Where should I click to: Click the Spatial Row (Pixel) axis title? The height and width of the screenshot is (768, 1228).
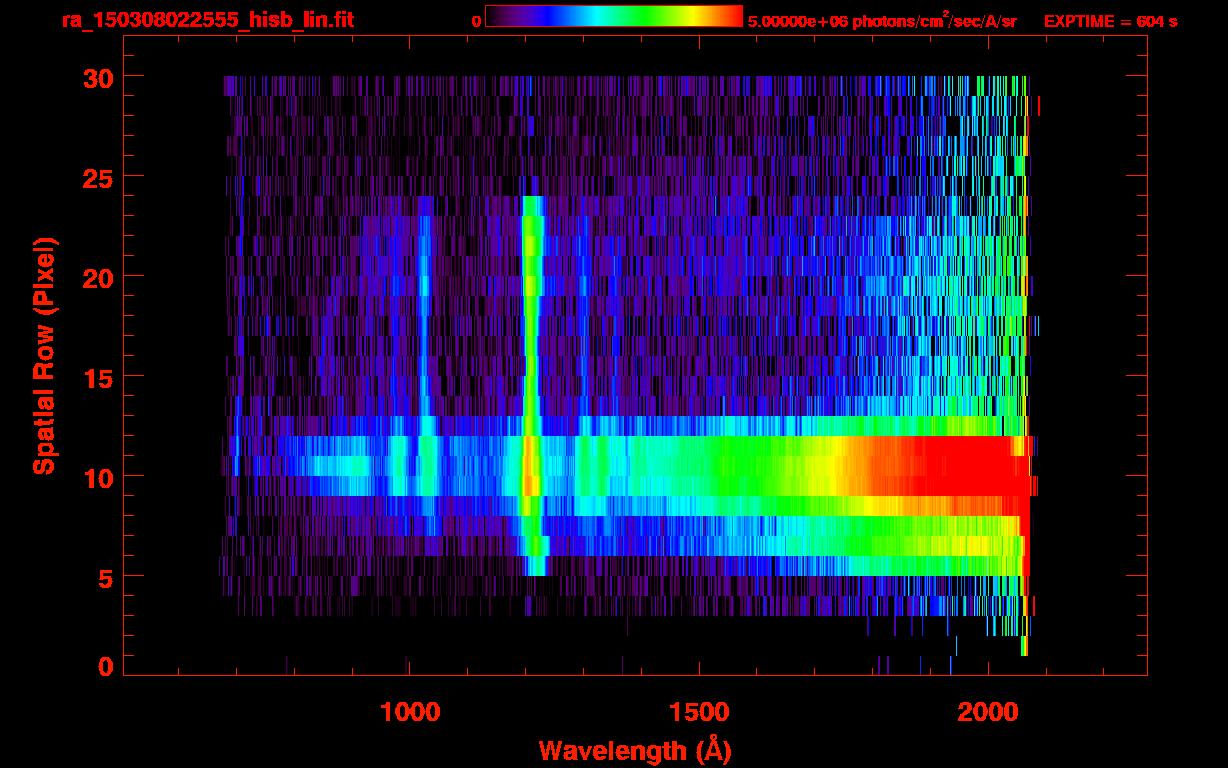pos(45,355)
